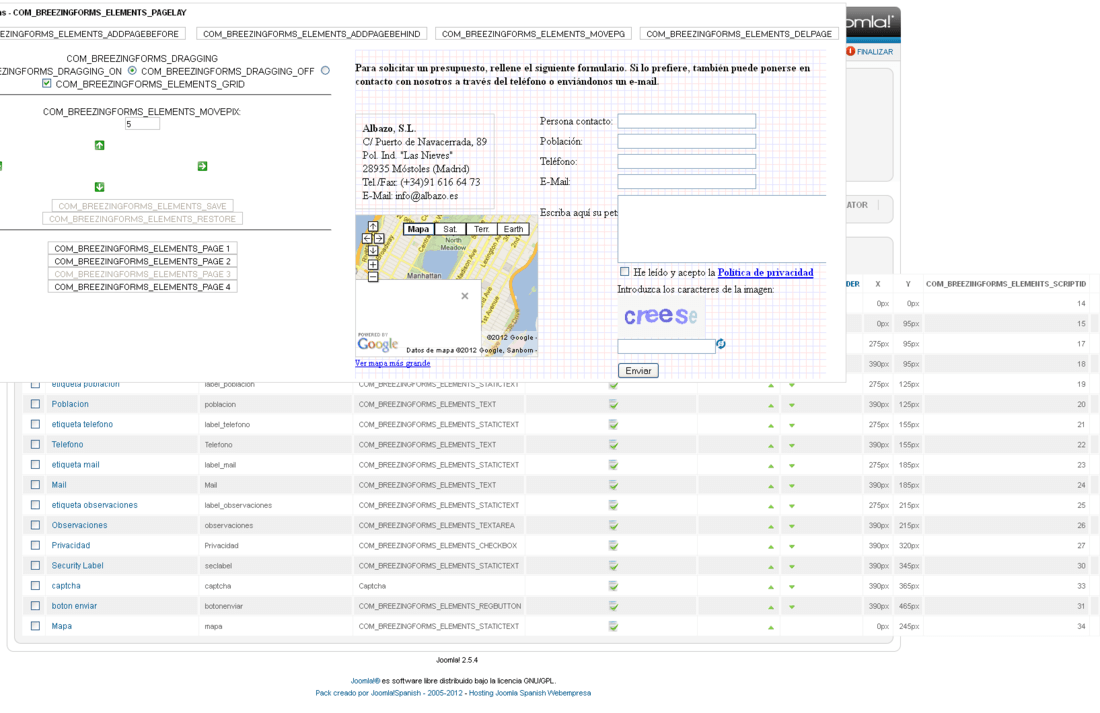1100x713 pixels.
Task: Click the green move-up arrow icon
Action: [x=100, y=145]
